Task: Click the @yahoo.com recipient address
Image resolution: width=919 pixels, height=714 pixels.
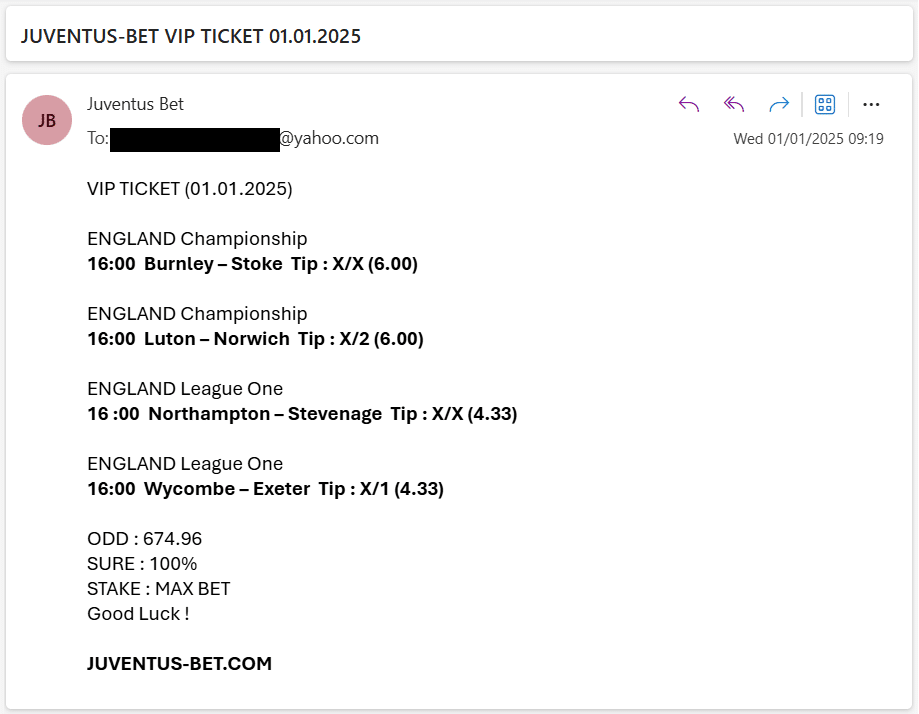Action: click(329, 138)
